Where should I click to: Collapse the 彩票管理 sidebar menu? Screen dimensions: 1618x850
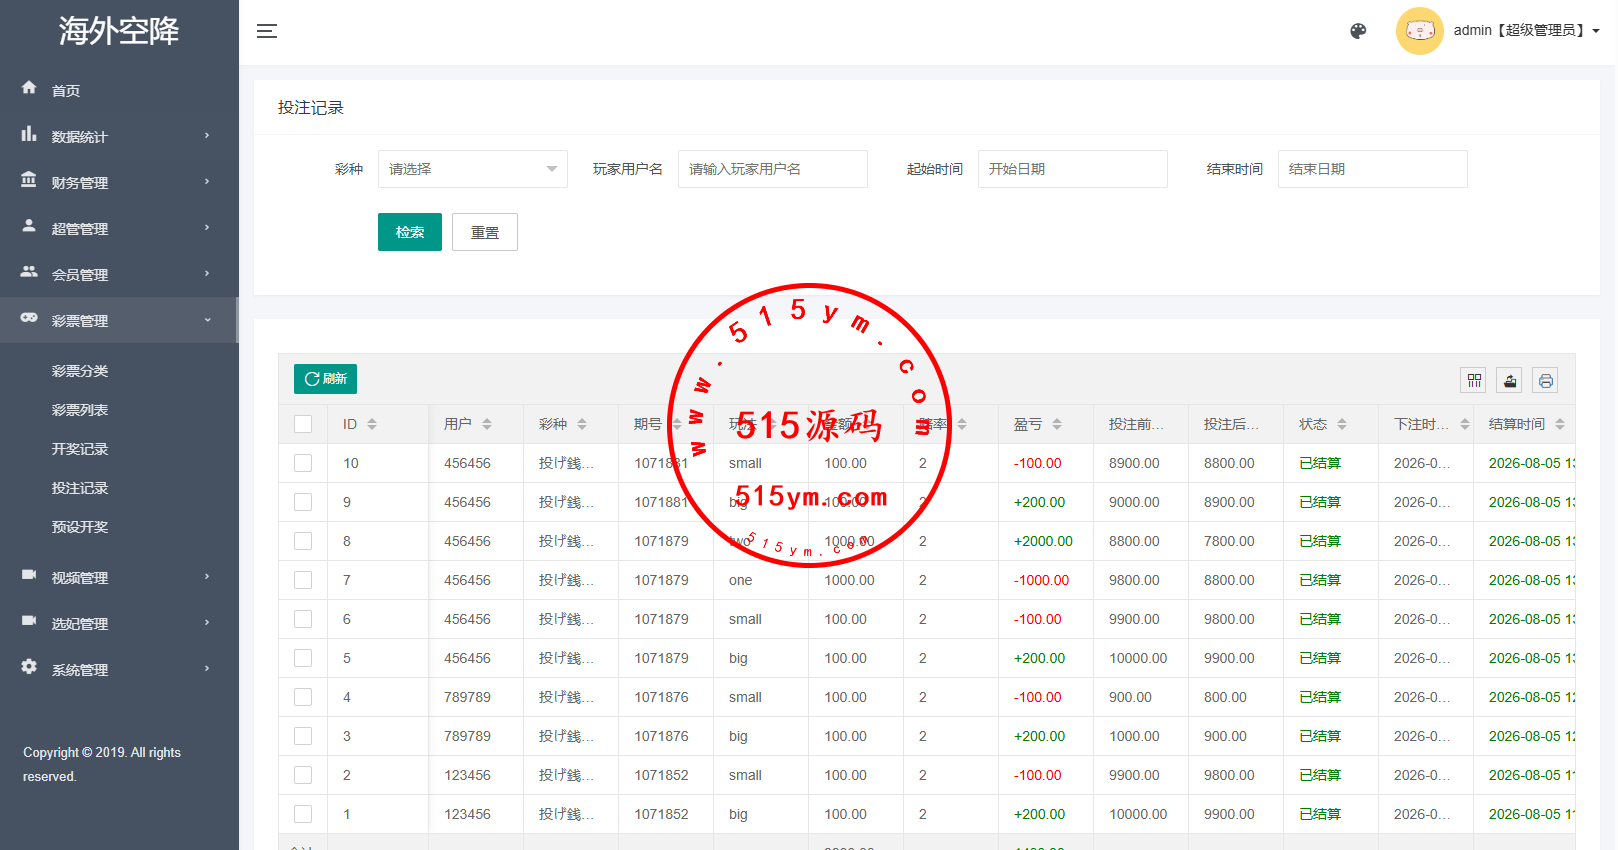(119, 320)
